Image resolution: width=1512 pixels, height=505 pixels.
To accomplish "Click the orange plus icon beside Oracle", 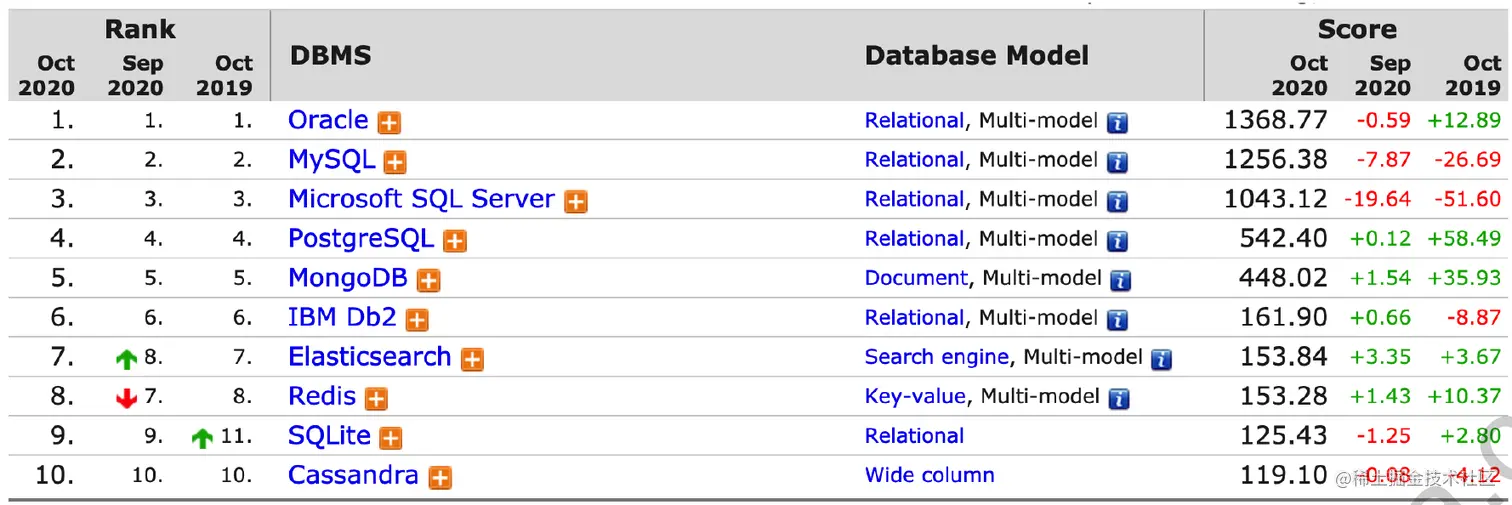I will tap(389, 123).
